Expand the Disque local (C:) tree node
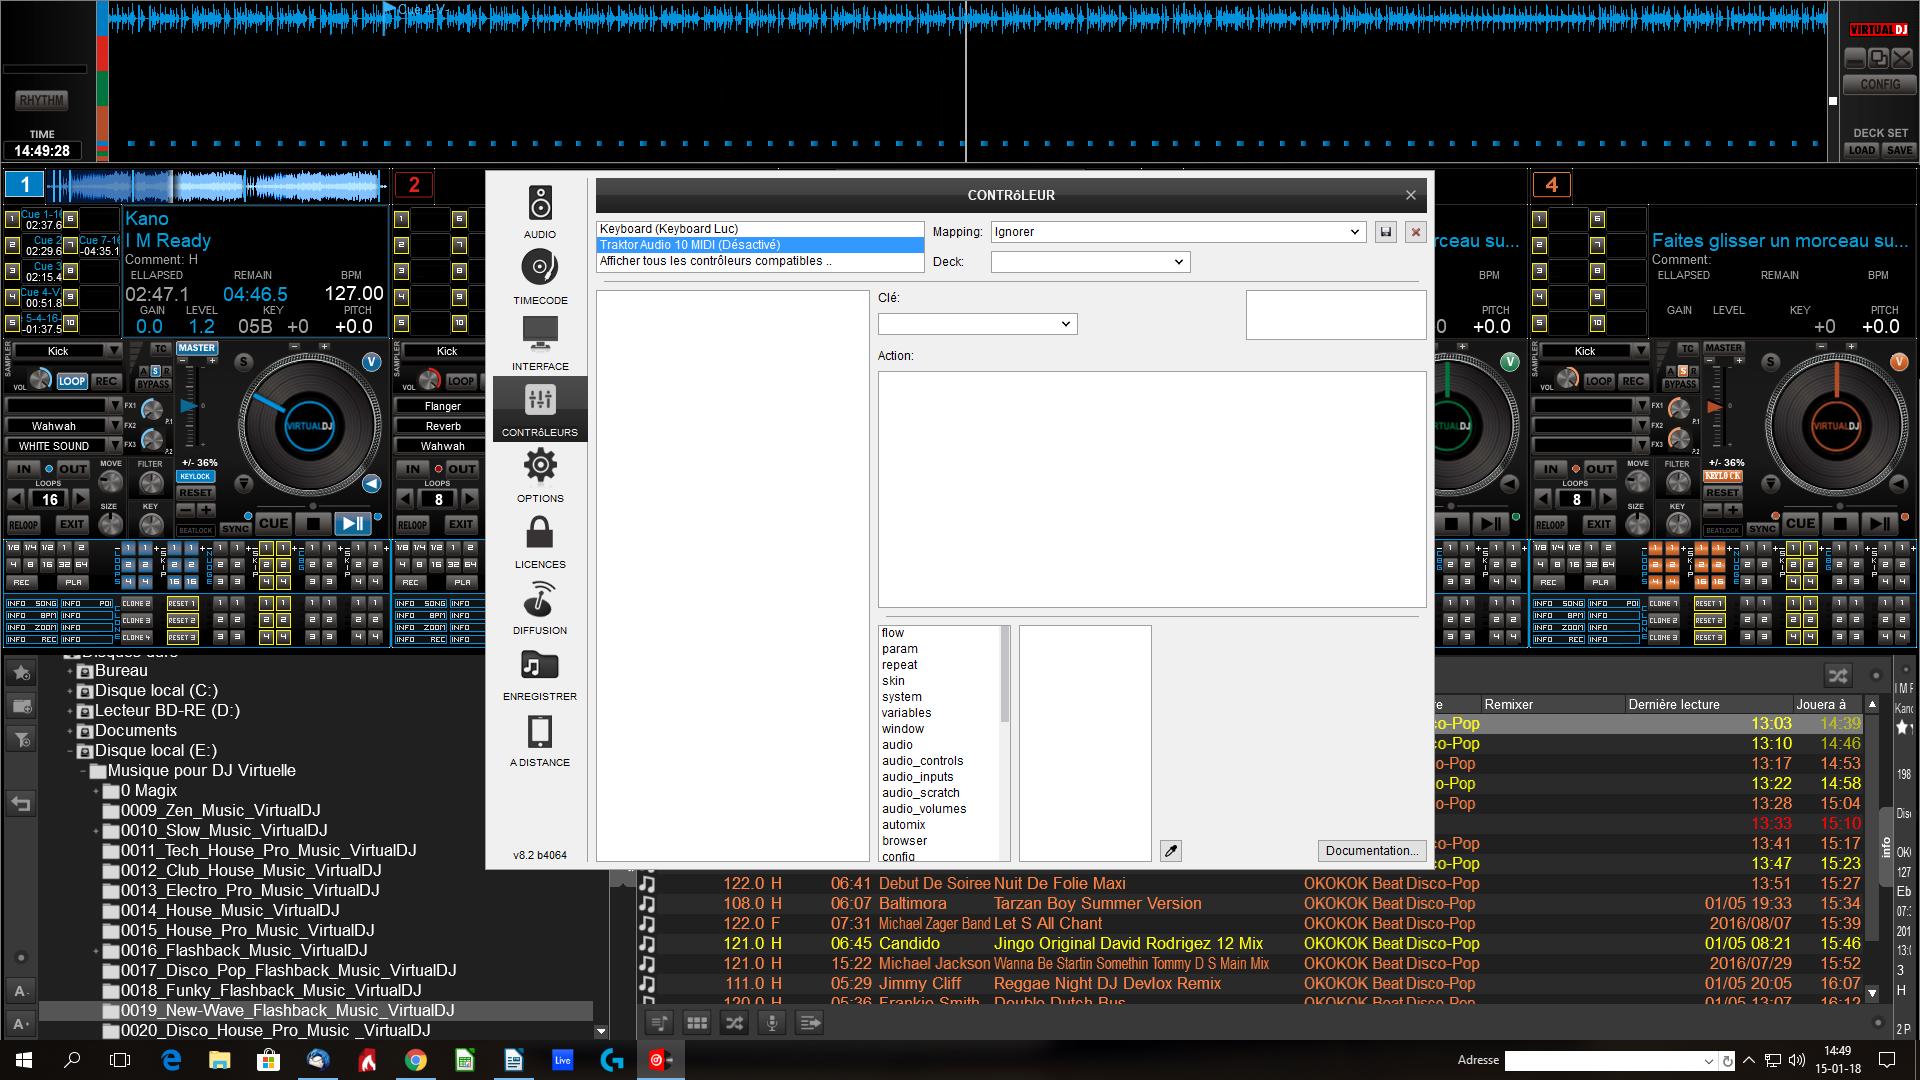The image size is (1920, 1080). coord(70,691)
